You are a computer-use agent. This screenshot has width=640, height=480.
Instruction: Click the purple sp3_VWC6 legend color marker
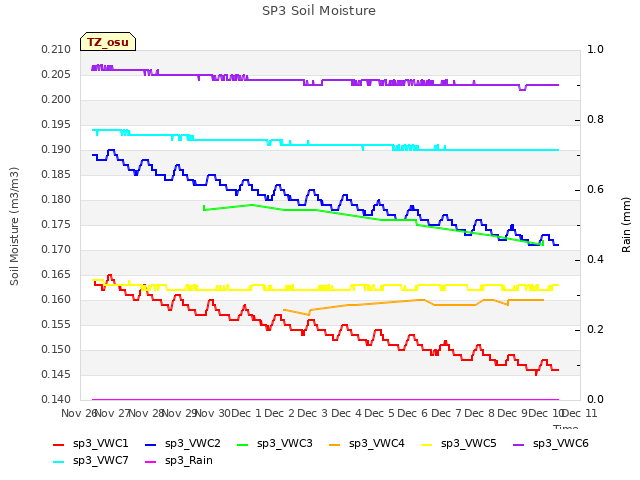[519, 444]
